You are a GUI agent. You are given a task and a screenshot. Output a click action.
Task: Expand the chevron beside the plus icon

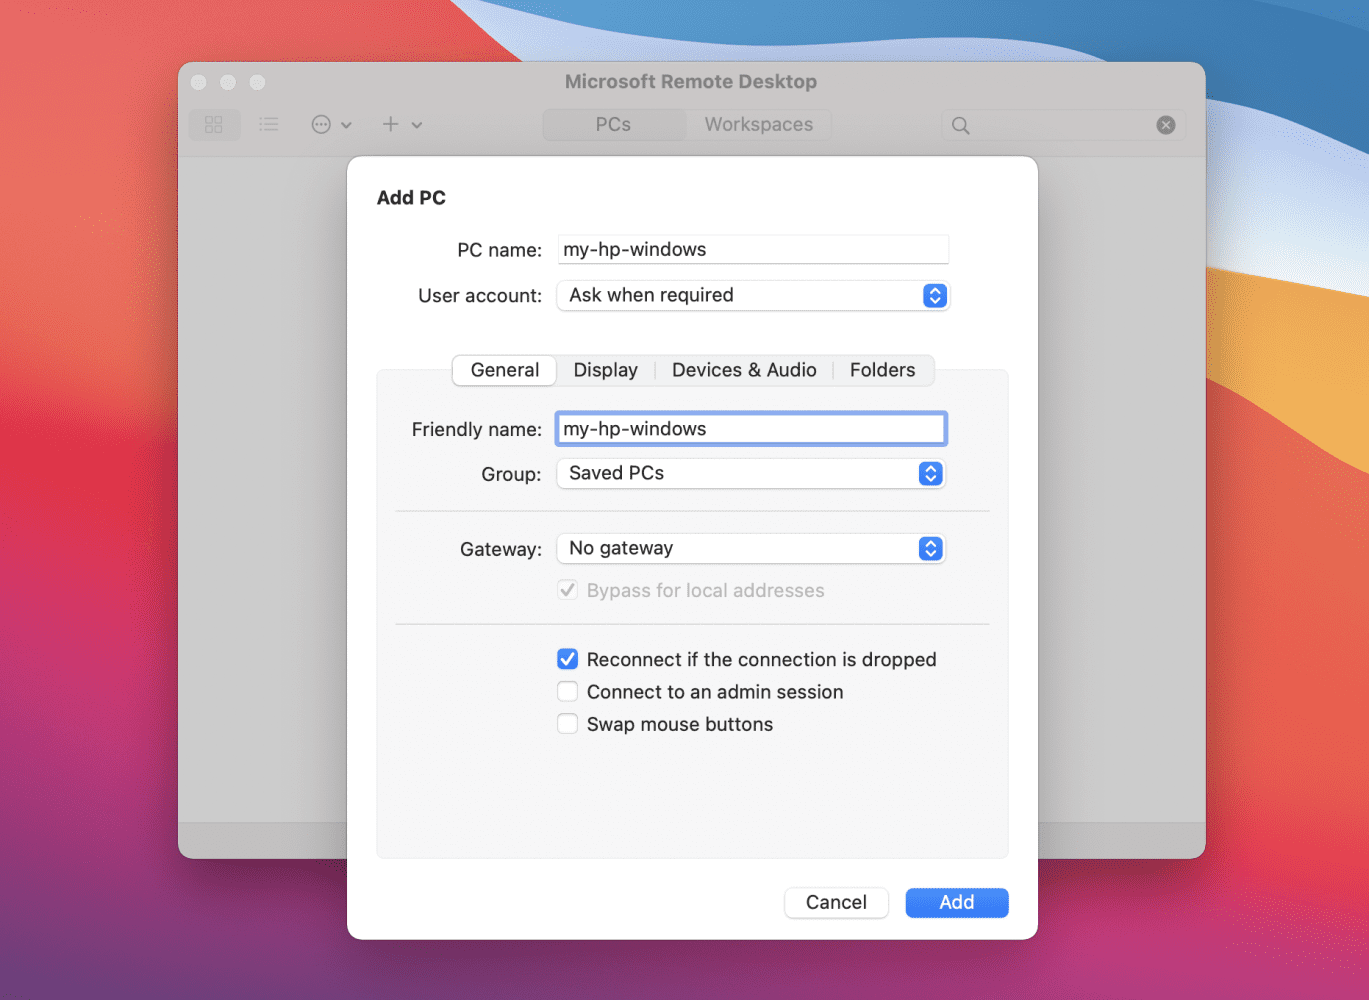(x=417, y=125)
